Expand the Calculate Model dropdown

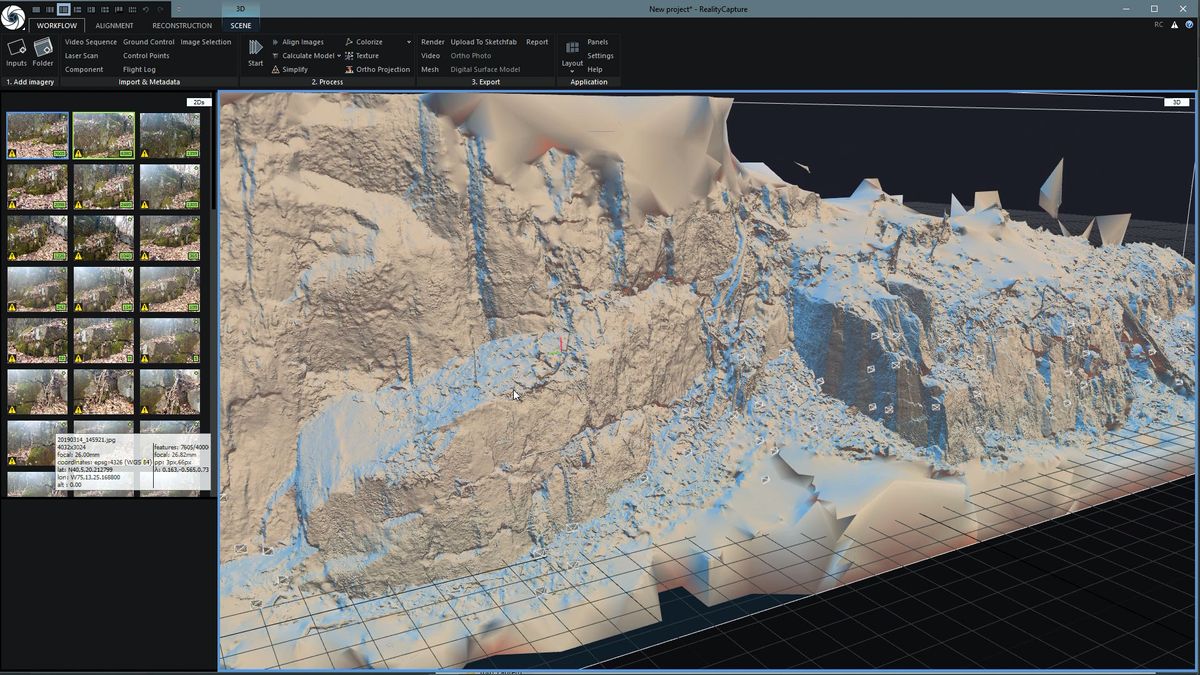pyautogui.click(x=340, y=55)
